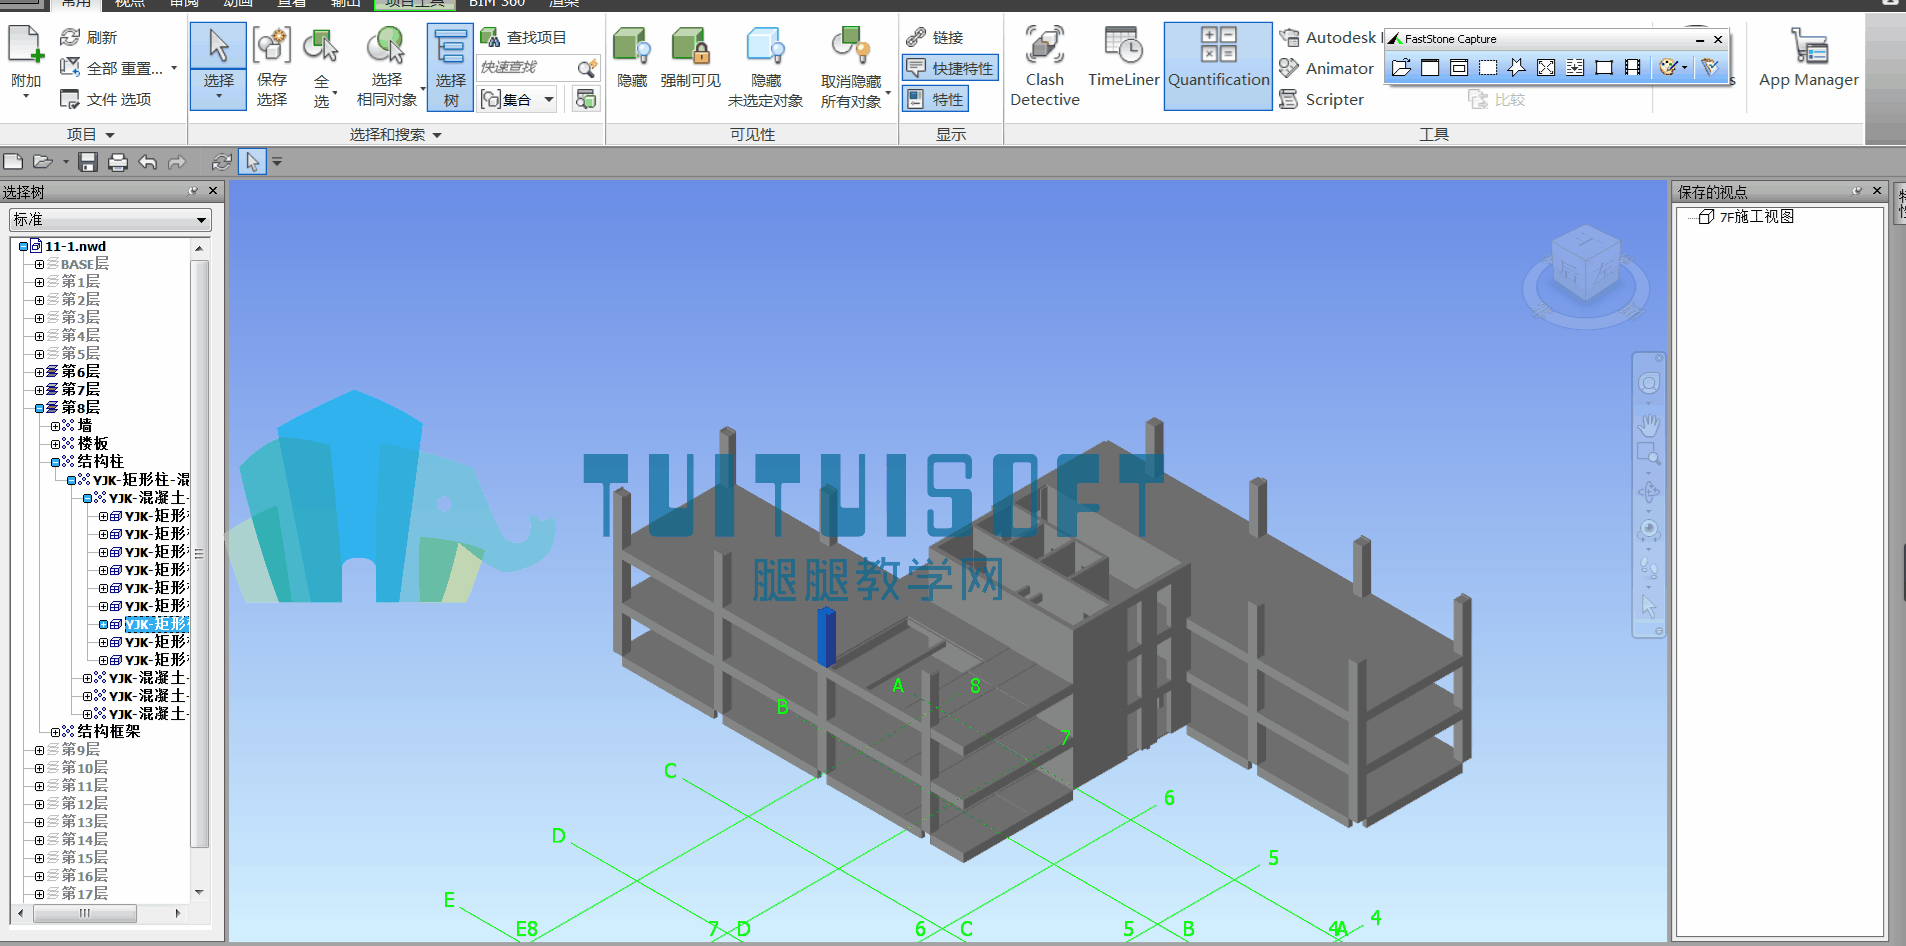
Task: Click Find Items (查找项目) button
Action: (x=523, y=37)
